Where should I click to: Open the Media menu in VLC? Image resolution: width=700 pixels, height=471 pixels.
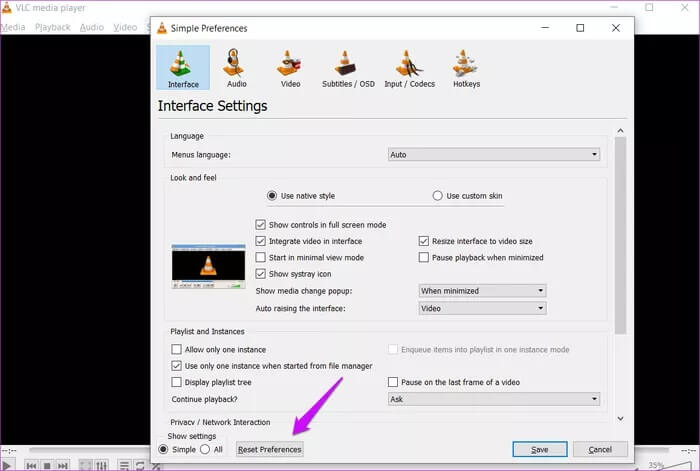coord(12,27)
